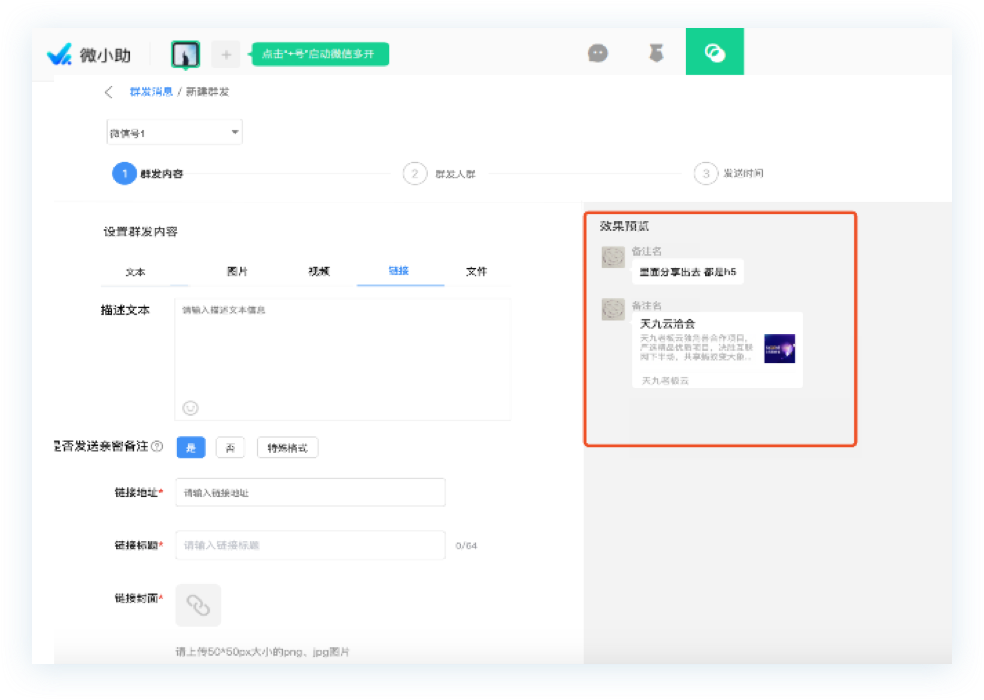Choose the 特殊格式 option

[x=287, y=447]
